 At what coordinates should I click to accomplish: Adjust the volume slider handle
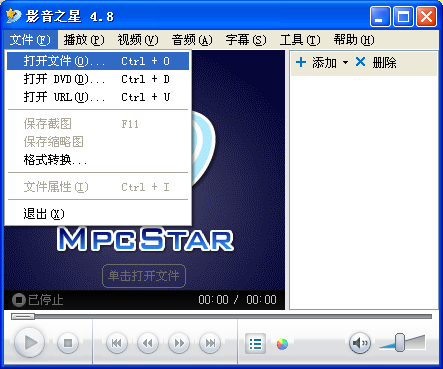pyautogui.click(x=400, y=342)
